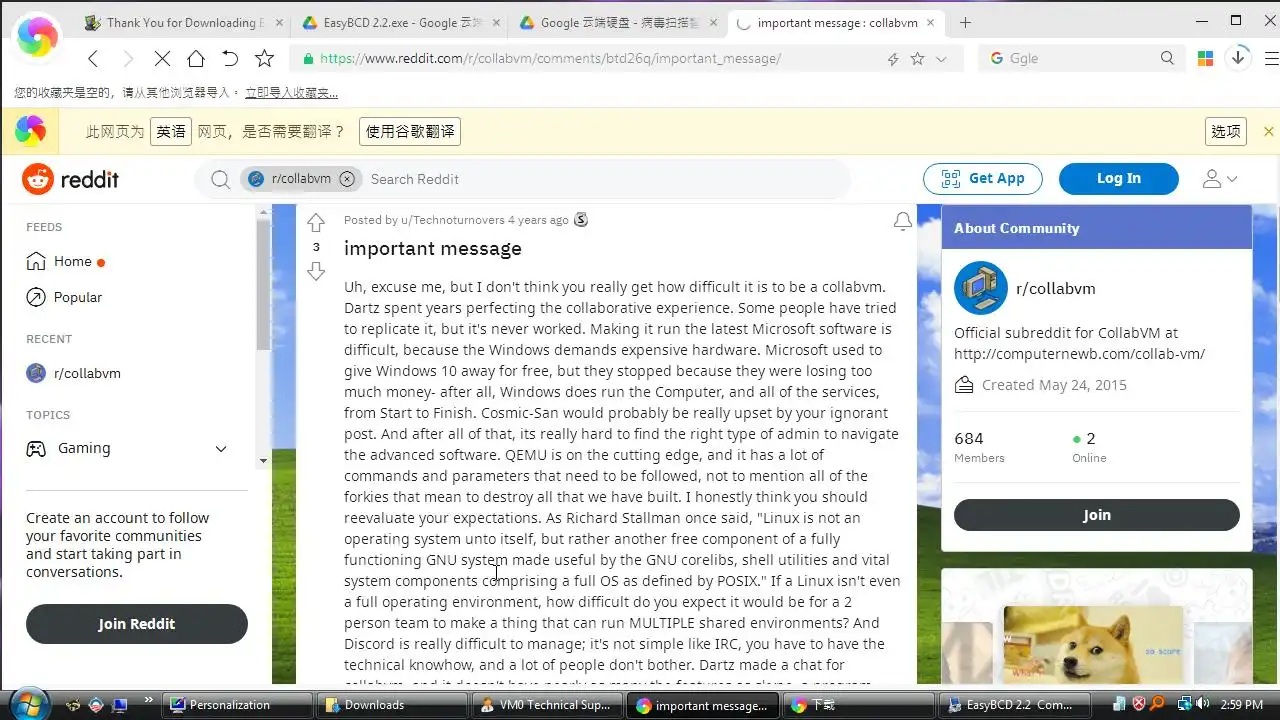Switch to Personalization taskbar window
The width and height of the screenshot is (1280, 720).
(239, 705)
